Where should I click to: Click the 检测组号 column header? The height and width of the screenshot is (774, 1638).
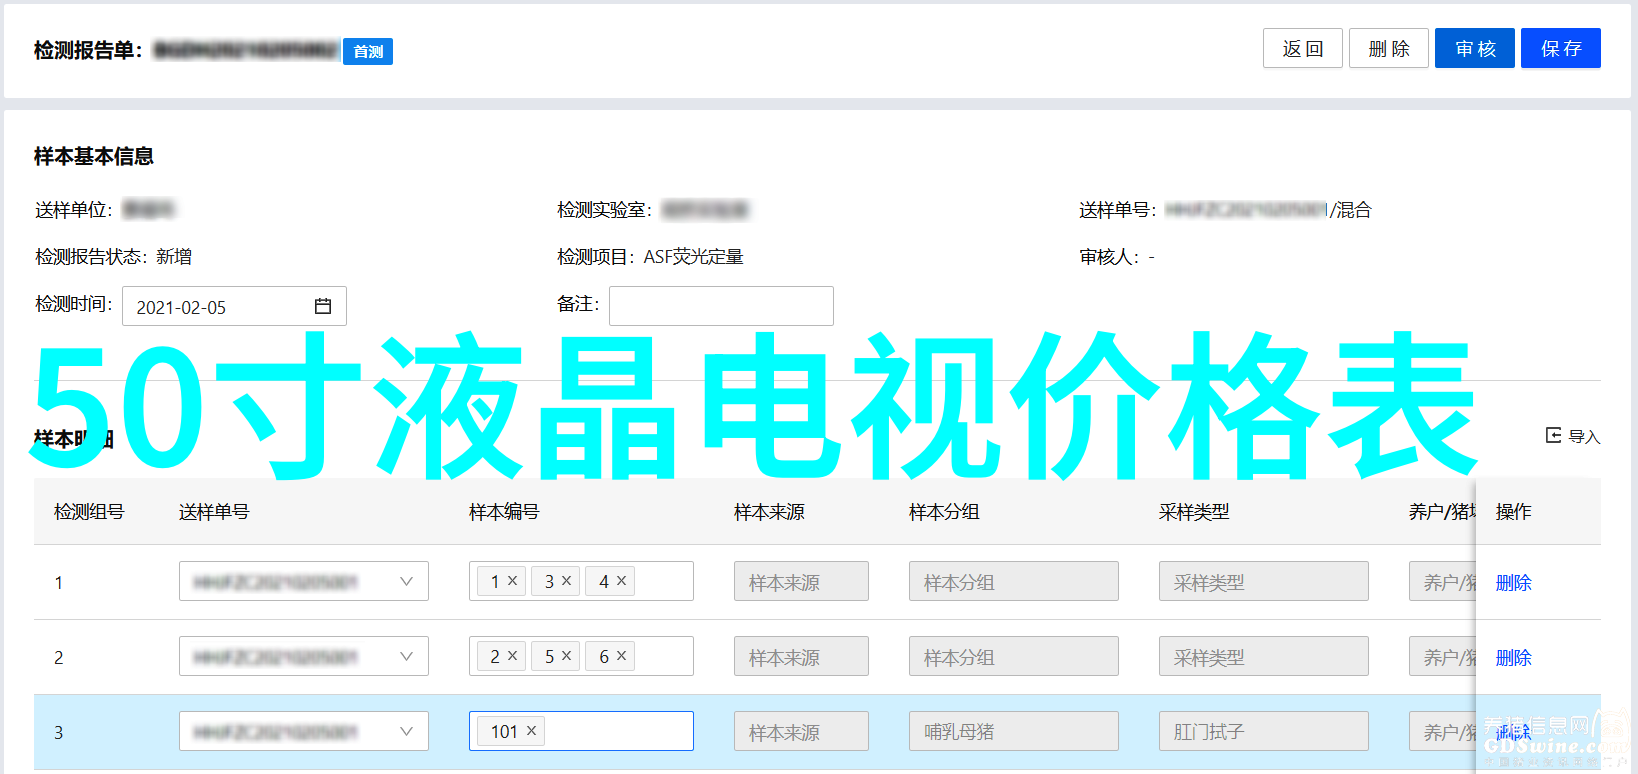pos(89,512)
